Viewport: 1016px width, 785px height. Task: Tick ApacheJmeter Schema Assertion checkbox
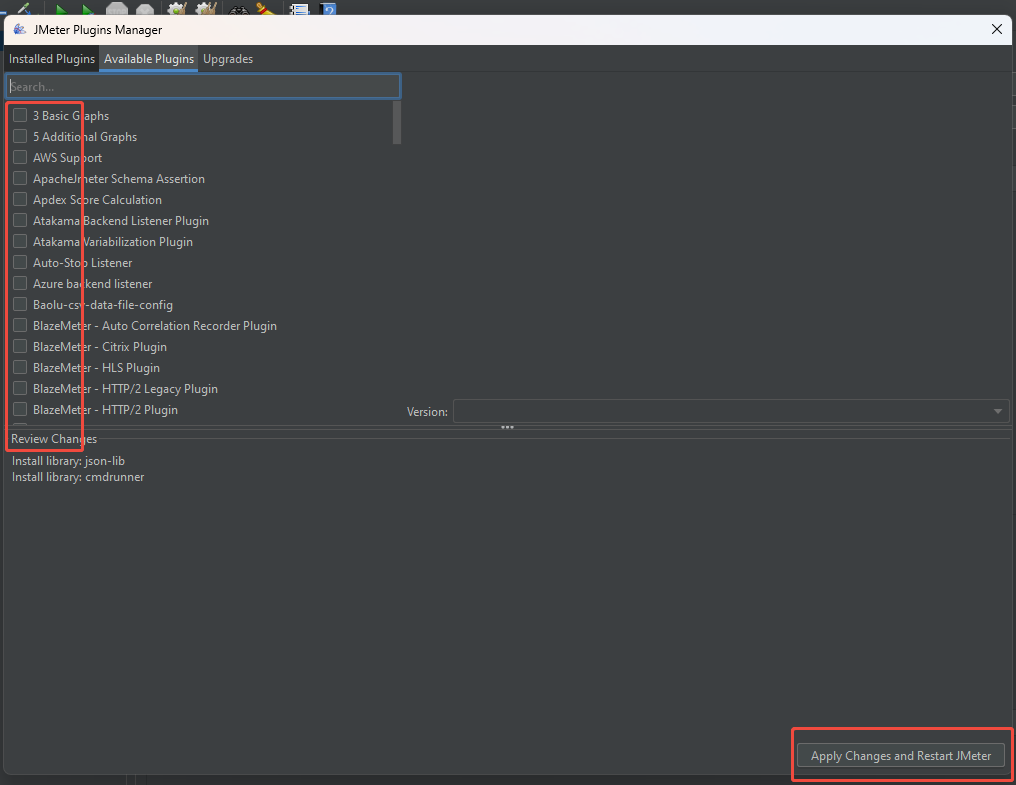tap(20, 178)
